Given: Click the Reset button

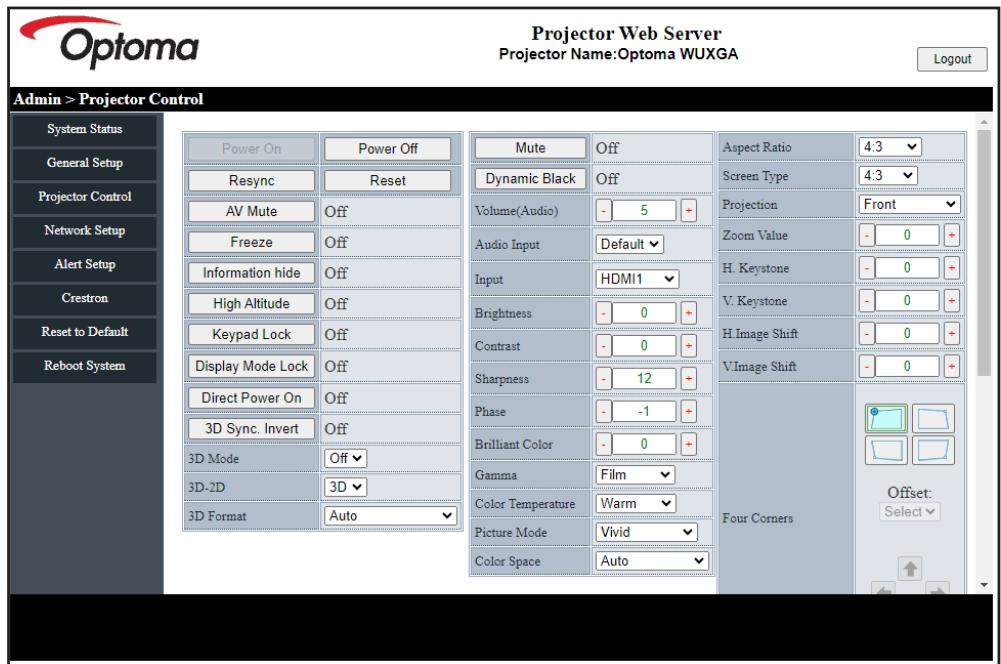Looking at the screenshot, I should click(x=388, y=181).
